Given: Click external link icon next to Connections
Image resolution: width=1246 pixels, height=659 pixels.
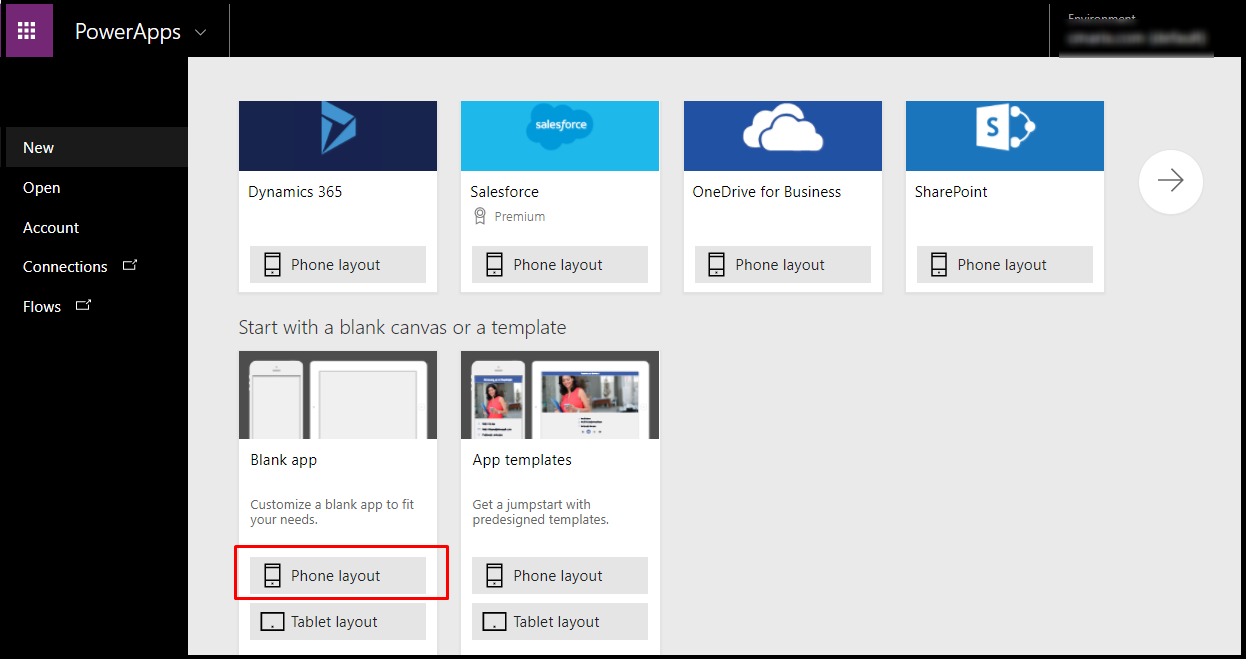Looking at the screenshot, I should (x=129, y=266).
